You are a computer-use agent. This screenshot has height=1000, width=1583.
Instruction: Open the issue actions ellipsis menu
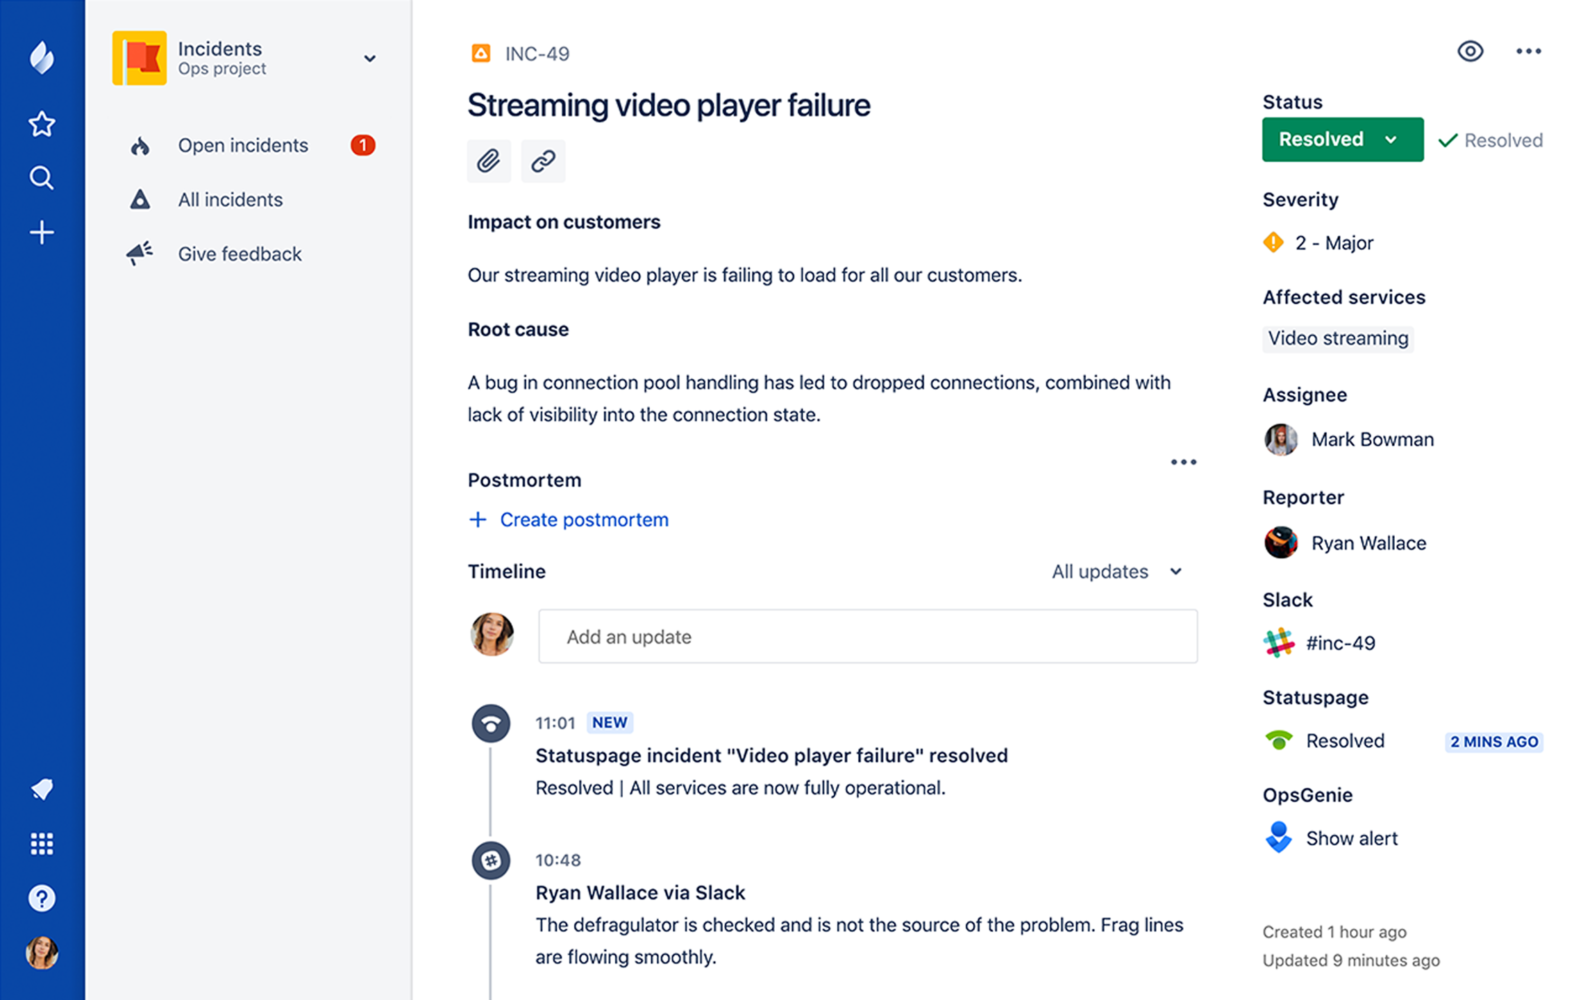click(x=1528, y=51)
